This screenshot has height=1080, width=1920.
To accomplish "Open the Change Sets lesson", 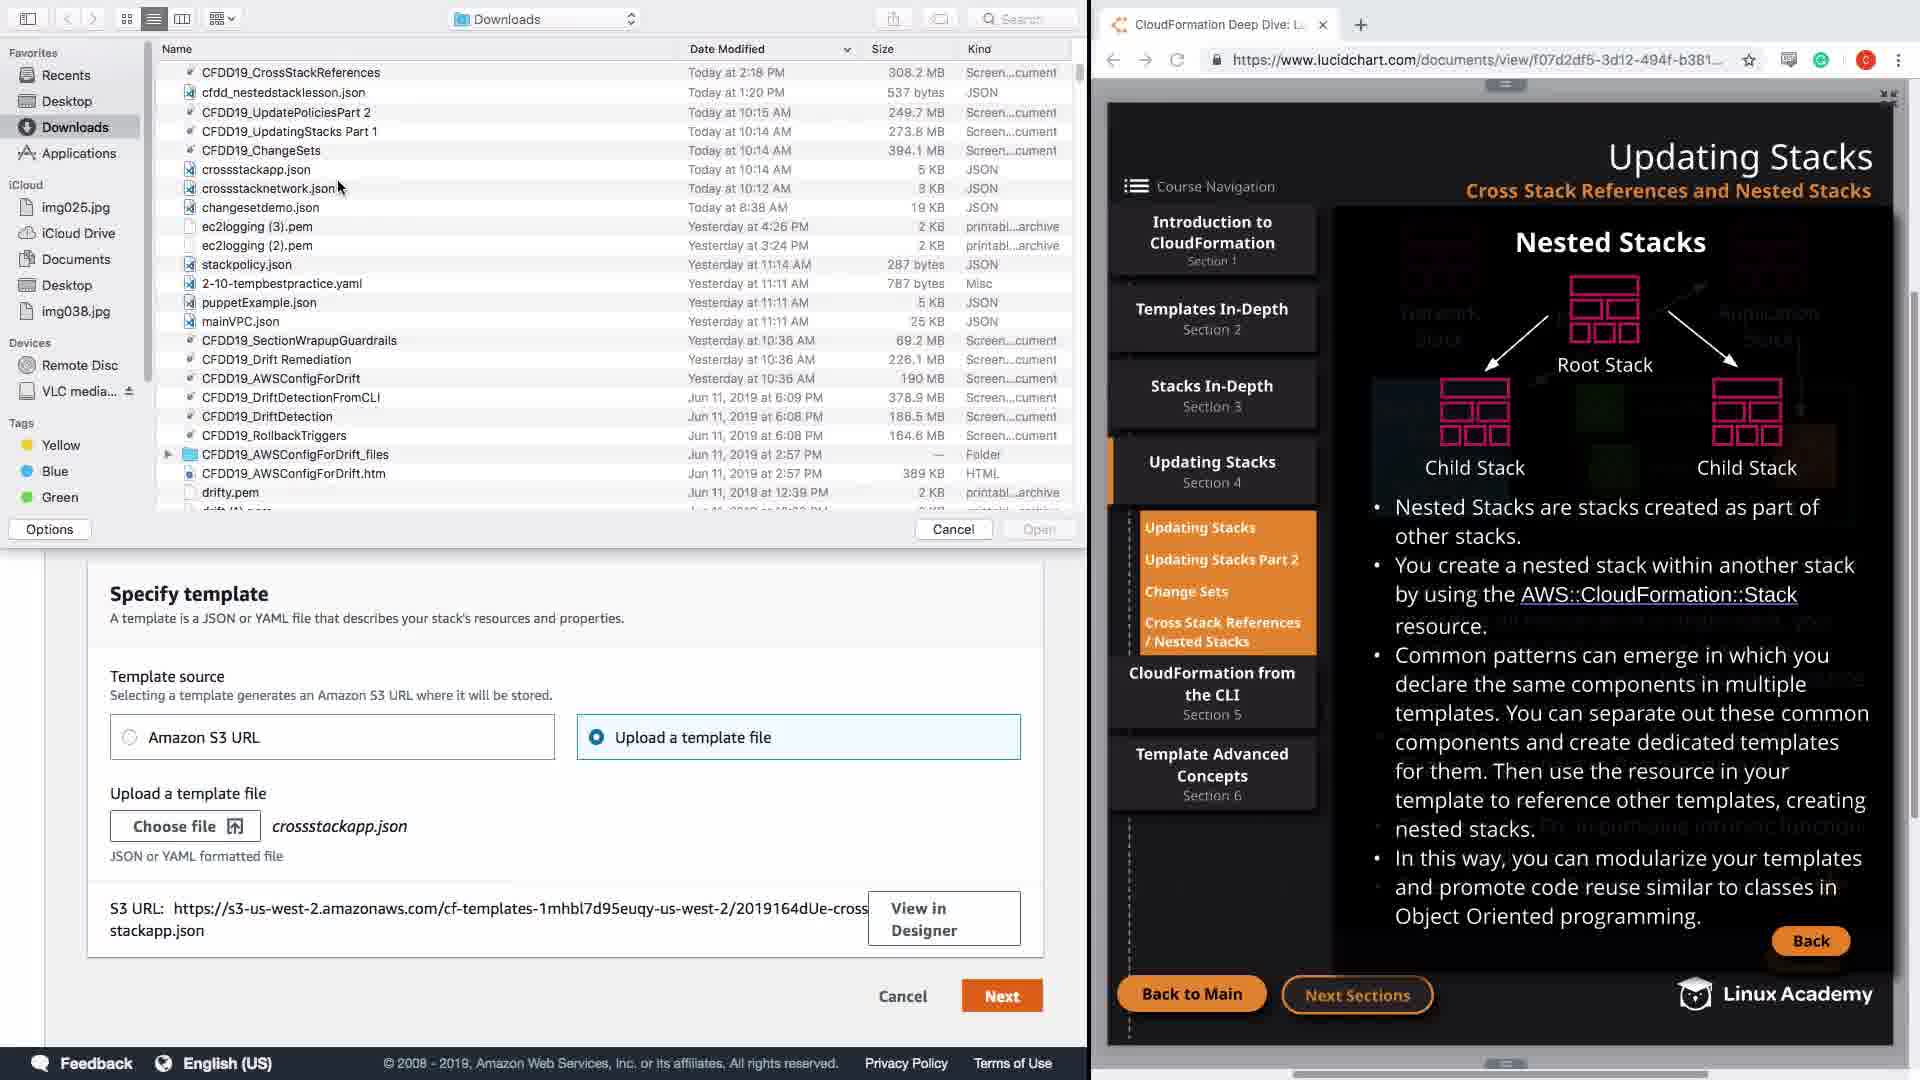I will coord(1186,591).
